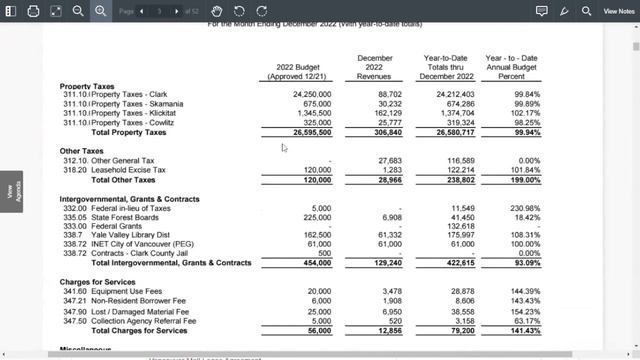This screenshot has width=640, height=360.
Task: Click 'Year - to - Date Annual Budget Percent' header
Action: click(511, 67)
